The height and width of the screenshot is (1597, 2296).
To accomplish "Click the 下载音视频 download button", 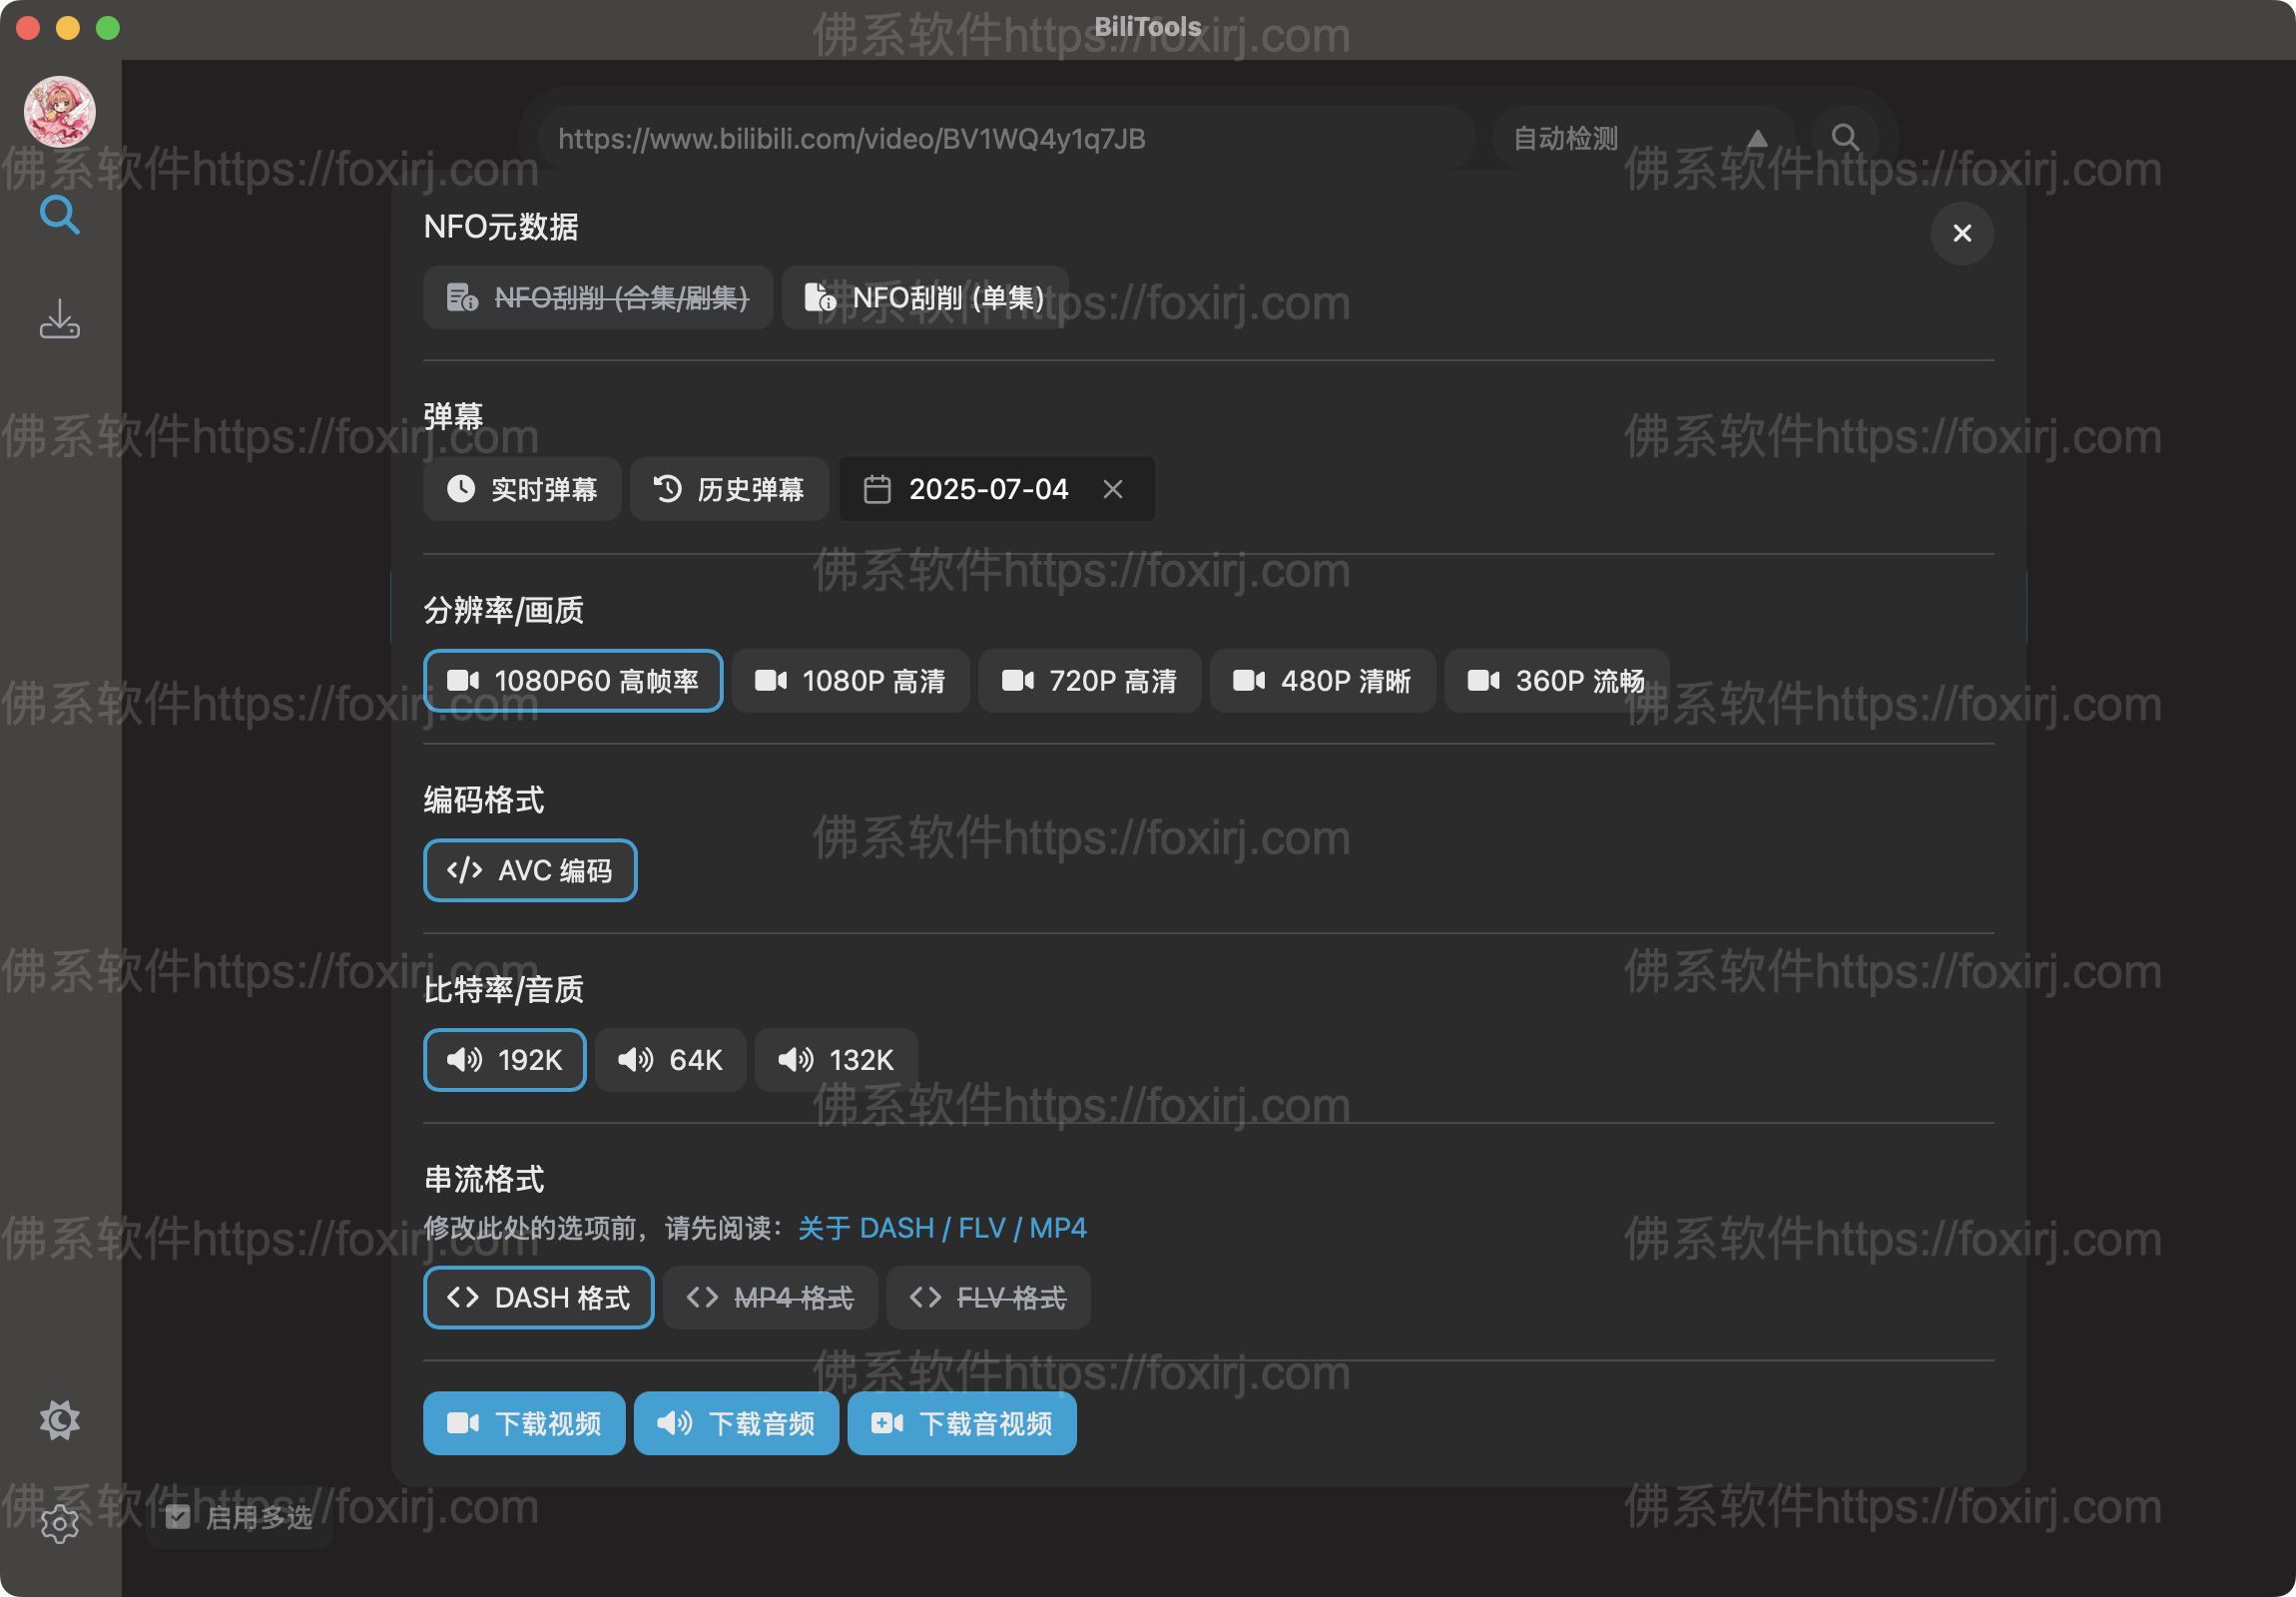I will tap(960, 1423).
